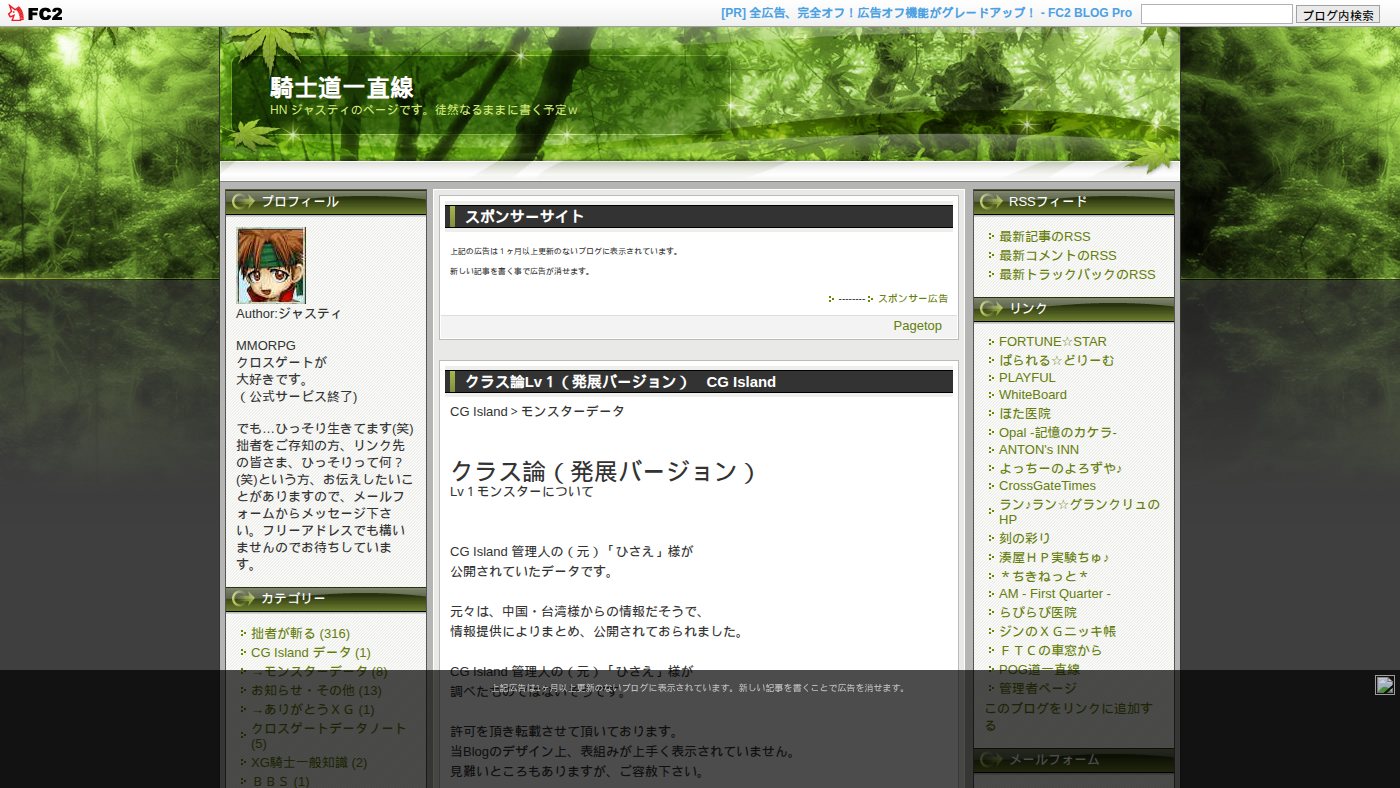Close the bottom ad overlay banner

(1385, 685)
